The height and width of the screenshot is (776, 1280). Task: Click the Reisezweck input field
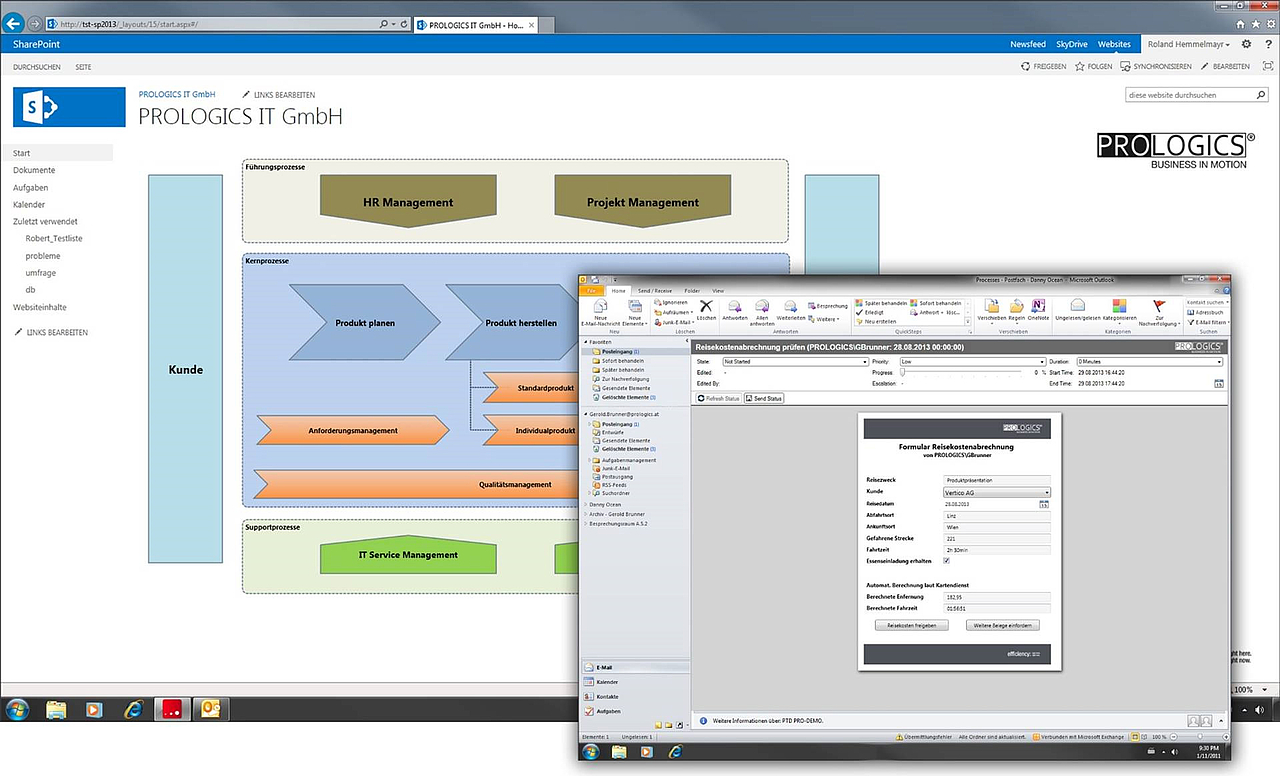[x=997, y=480]
